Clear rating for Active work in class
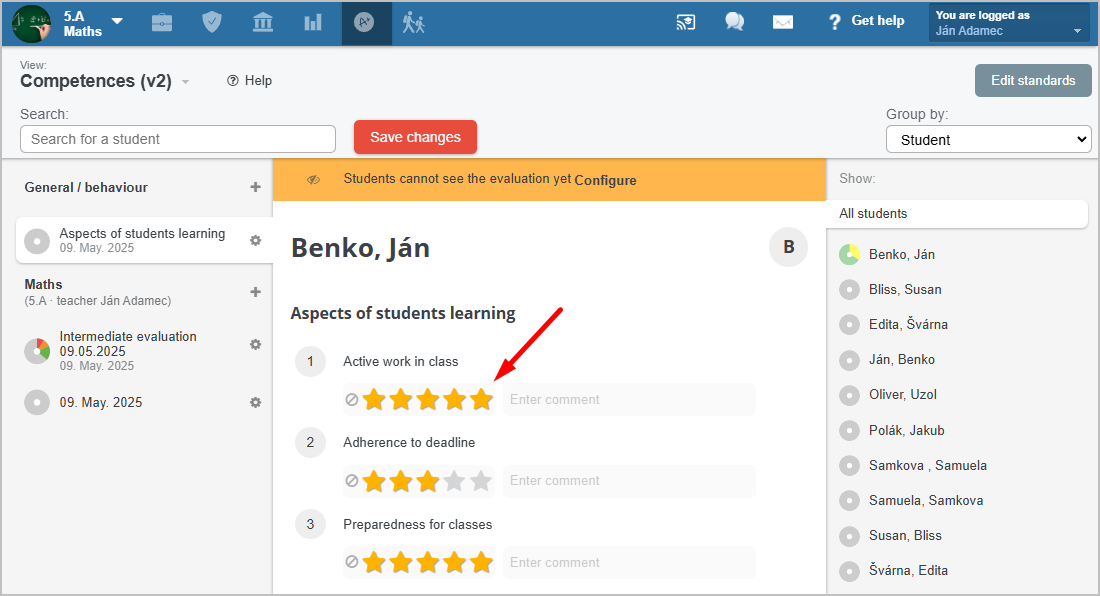Screen dimensions: 1100x596 (351, 400)
